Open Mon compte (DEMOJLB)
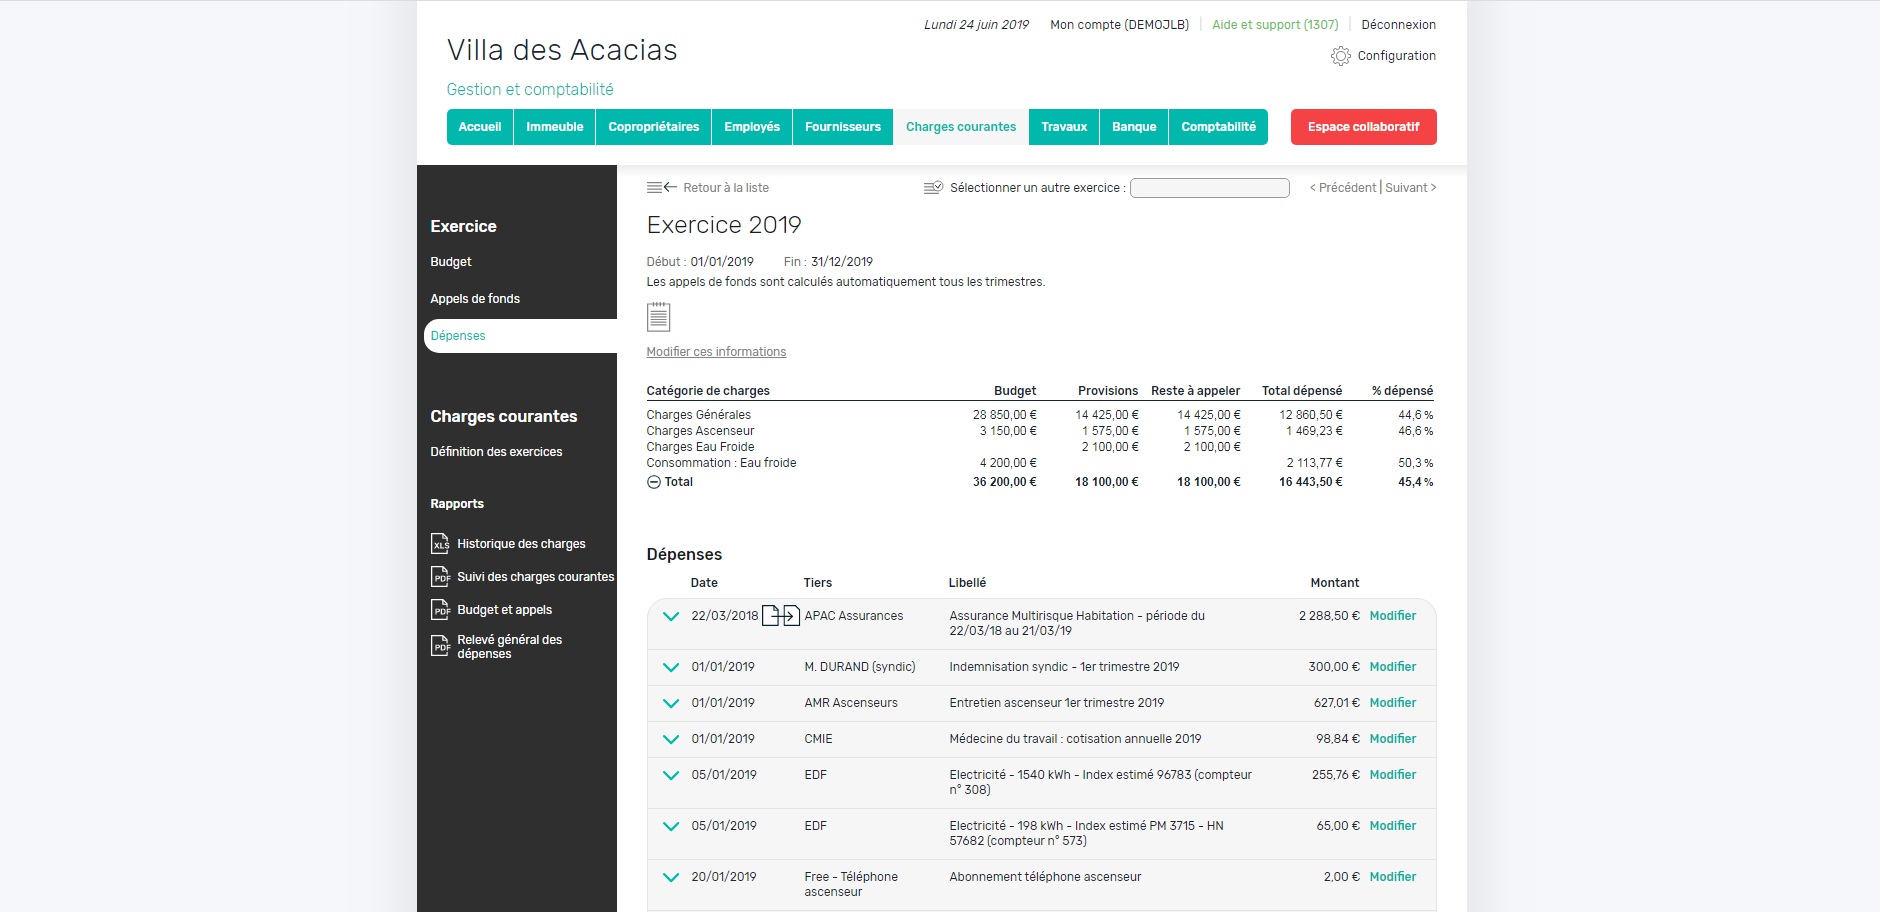 coord(1119,25)
